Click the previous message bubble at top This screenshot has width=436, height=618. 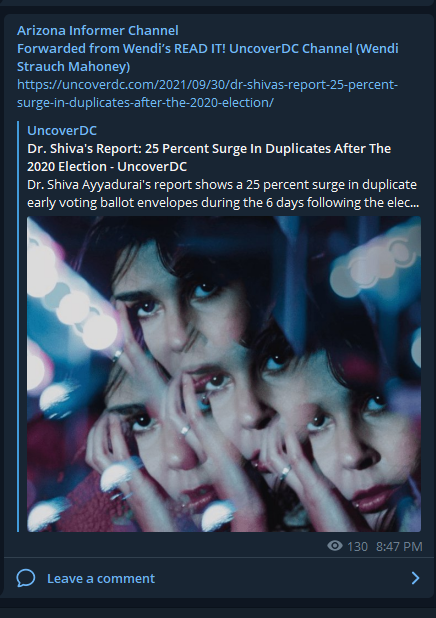tap(217, 2)
